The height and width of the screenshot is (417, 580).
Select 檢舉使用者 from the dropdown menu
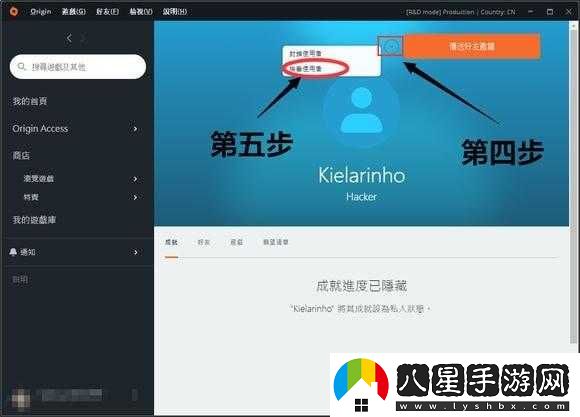coord(306,69)
